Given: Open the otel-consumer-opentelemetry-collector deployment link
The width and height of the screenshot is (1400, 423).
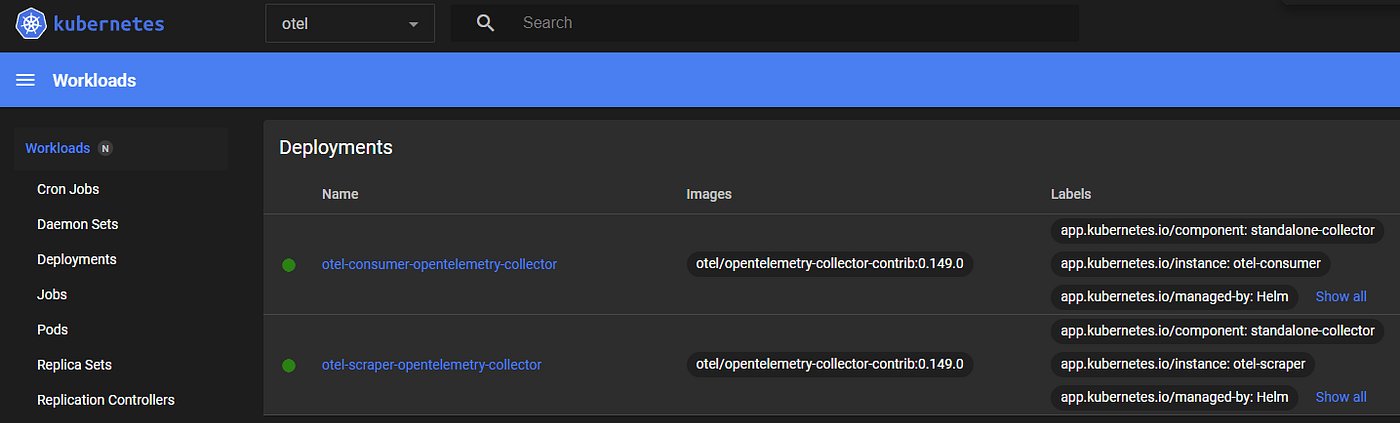Looking at the screenshot, I should point(439,264).
